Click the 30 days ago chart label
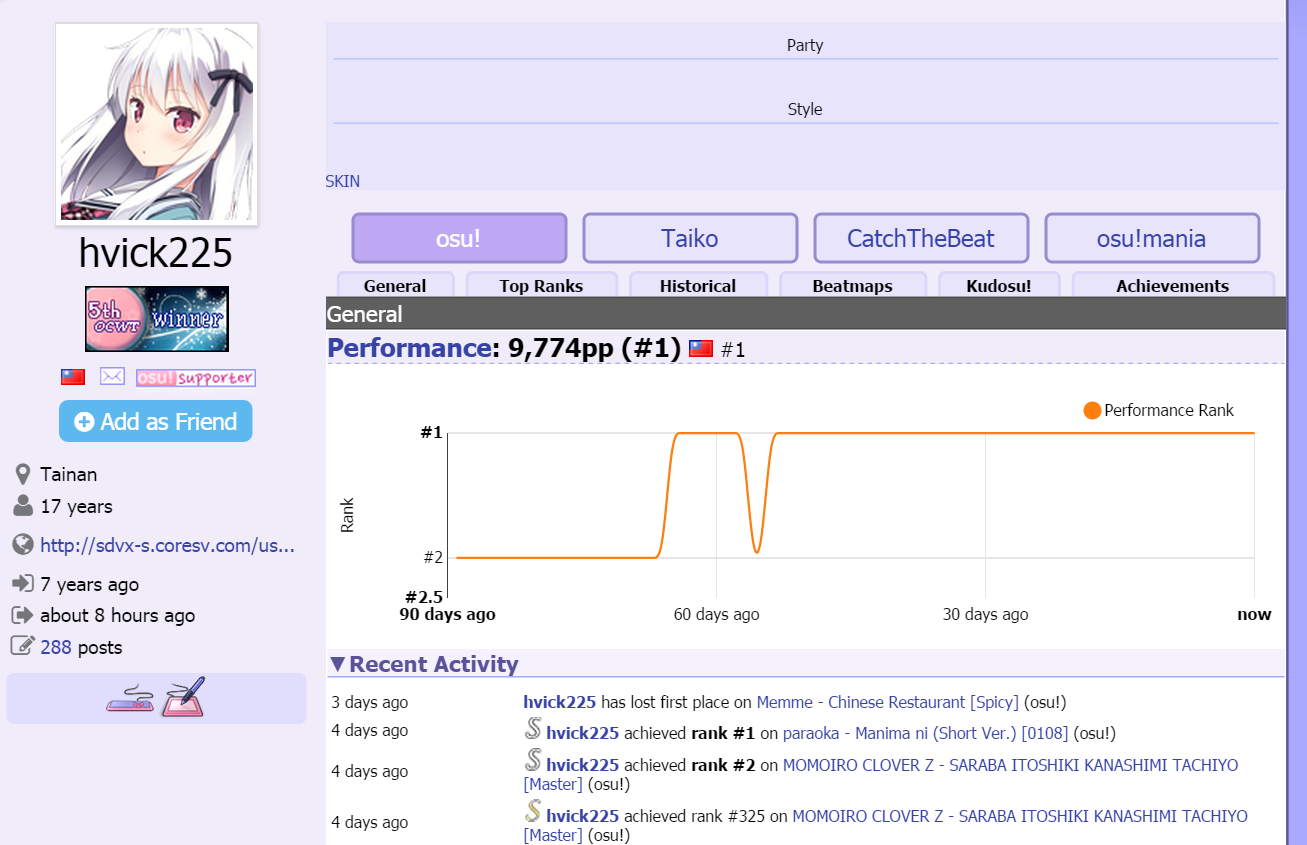1307x845 pixels. point(985,614)
